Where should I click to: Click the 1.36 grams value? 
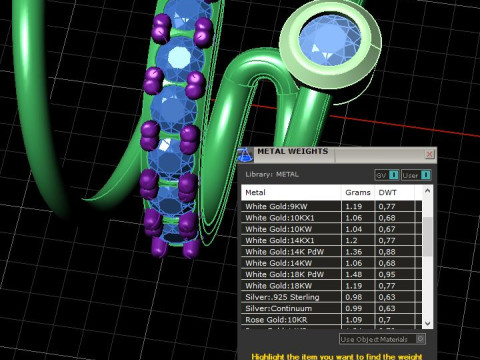tap(354, 252)
